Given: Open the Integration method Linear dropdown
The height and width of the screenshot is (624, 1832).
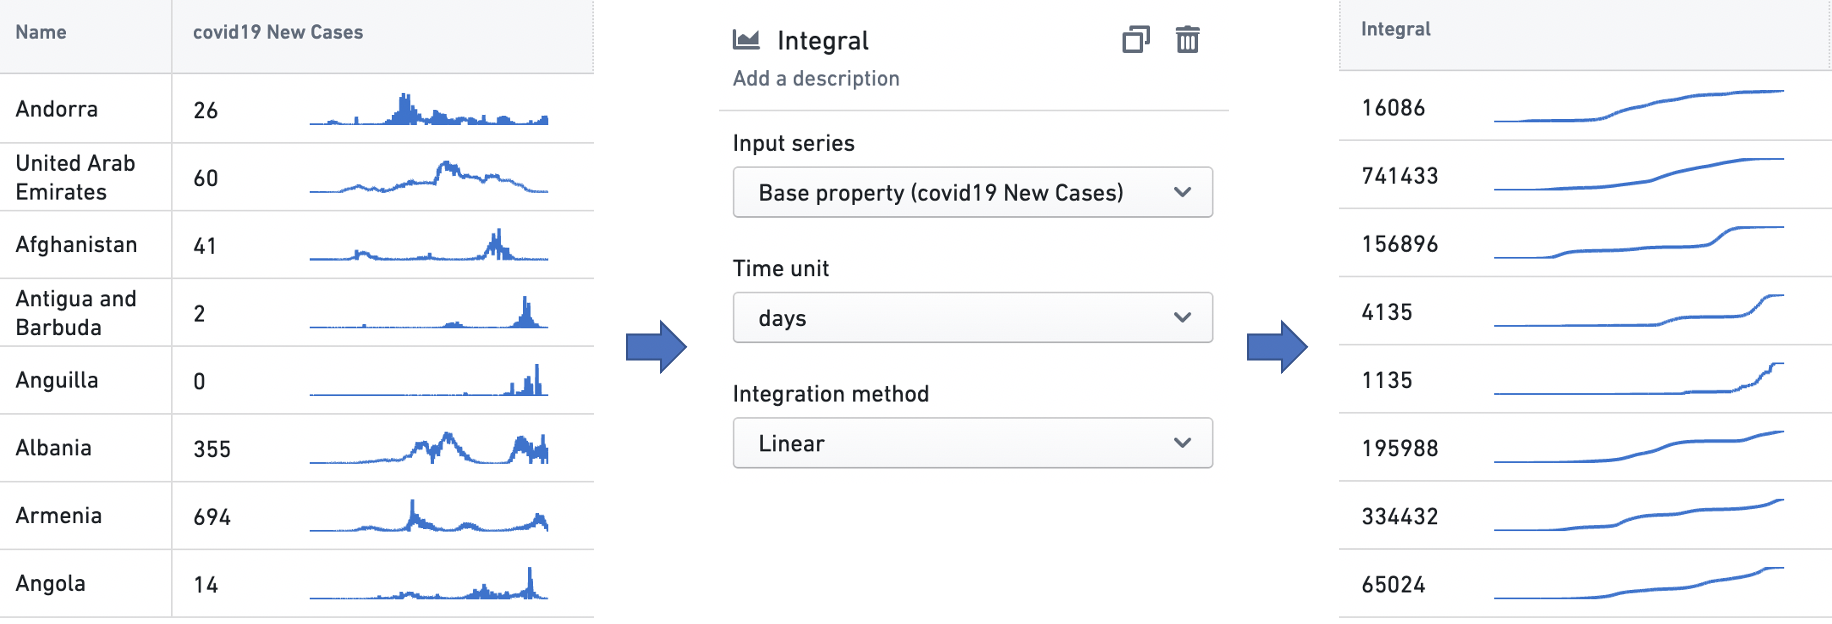Looking at the screenshot, I should pyautogui.click(x=973, y=443).
